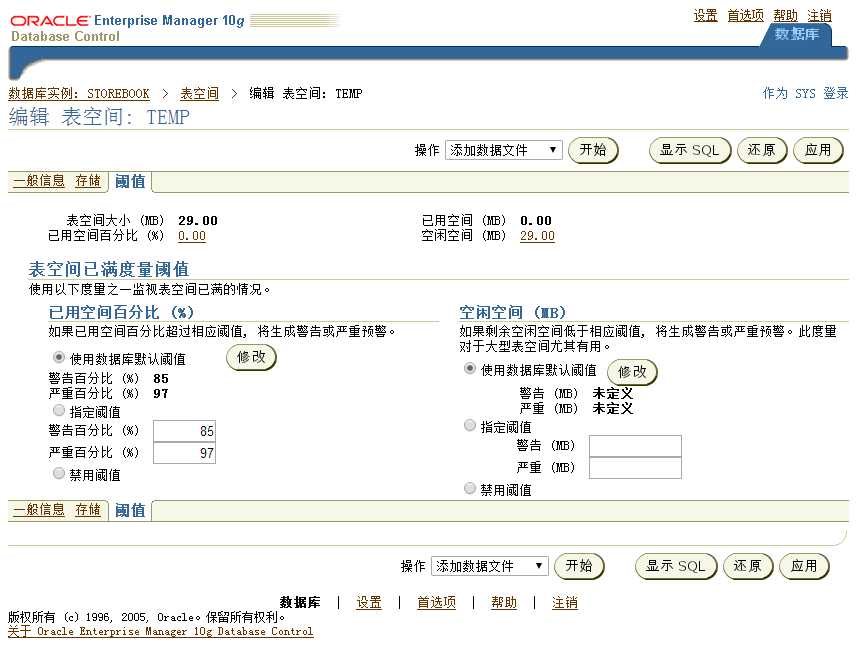
Task: Click the bold default 警告百分比 value 85
Action: pyautogui.click(x=161, y=379)
